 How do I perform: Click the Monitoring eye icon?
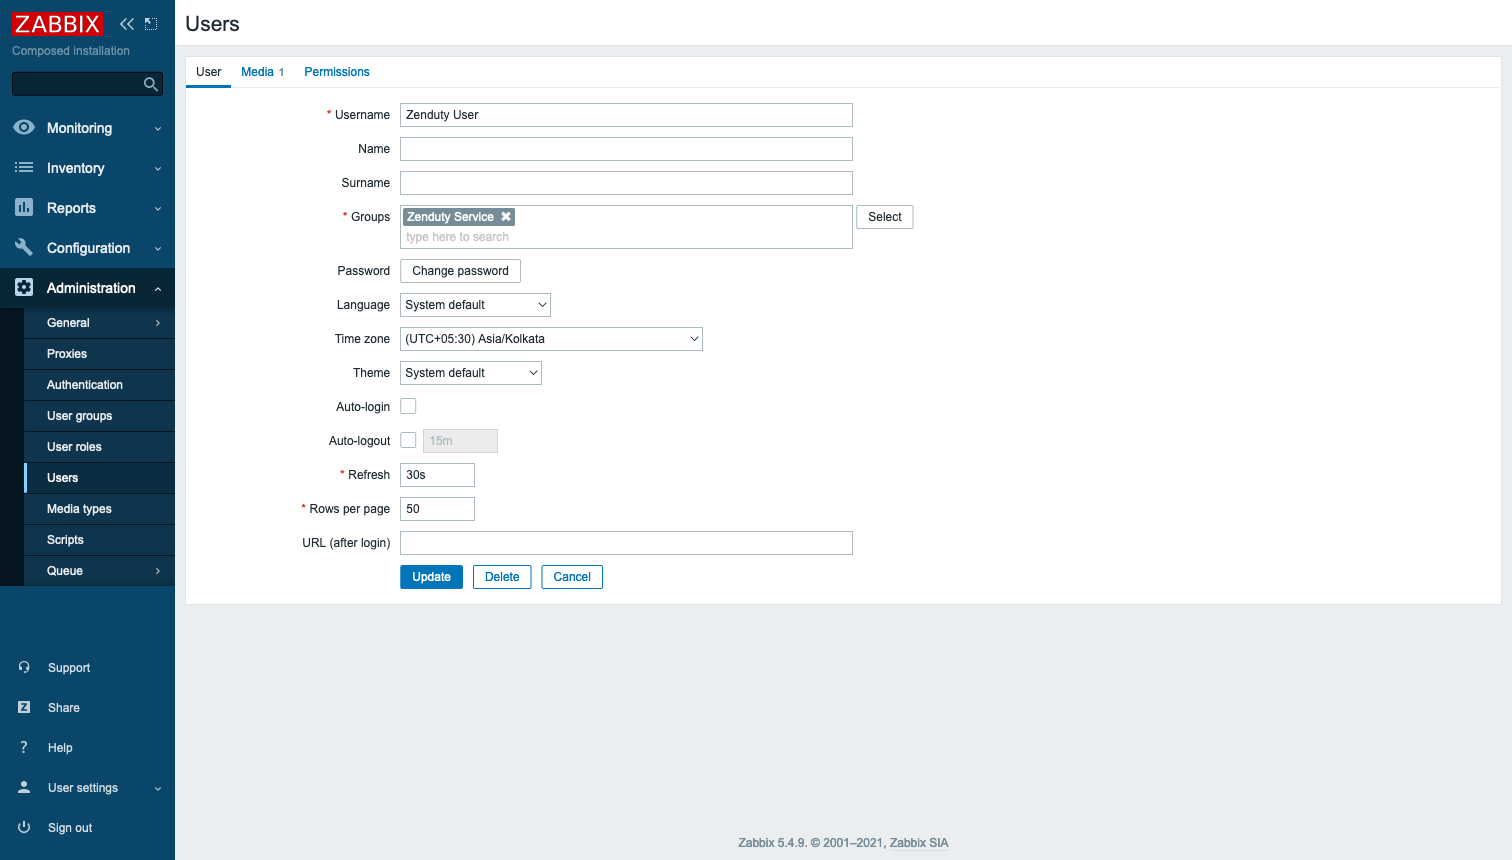pyautogui.click(x=24, y=128)
